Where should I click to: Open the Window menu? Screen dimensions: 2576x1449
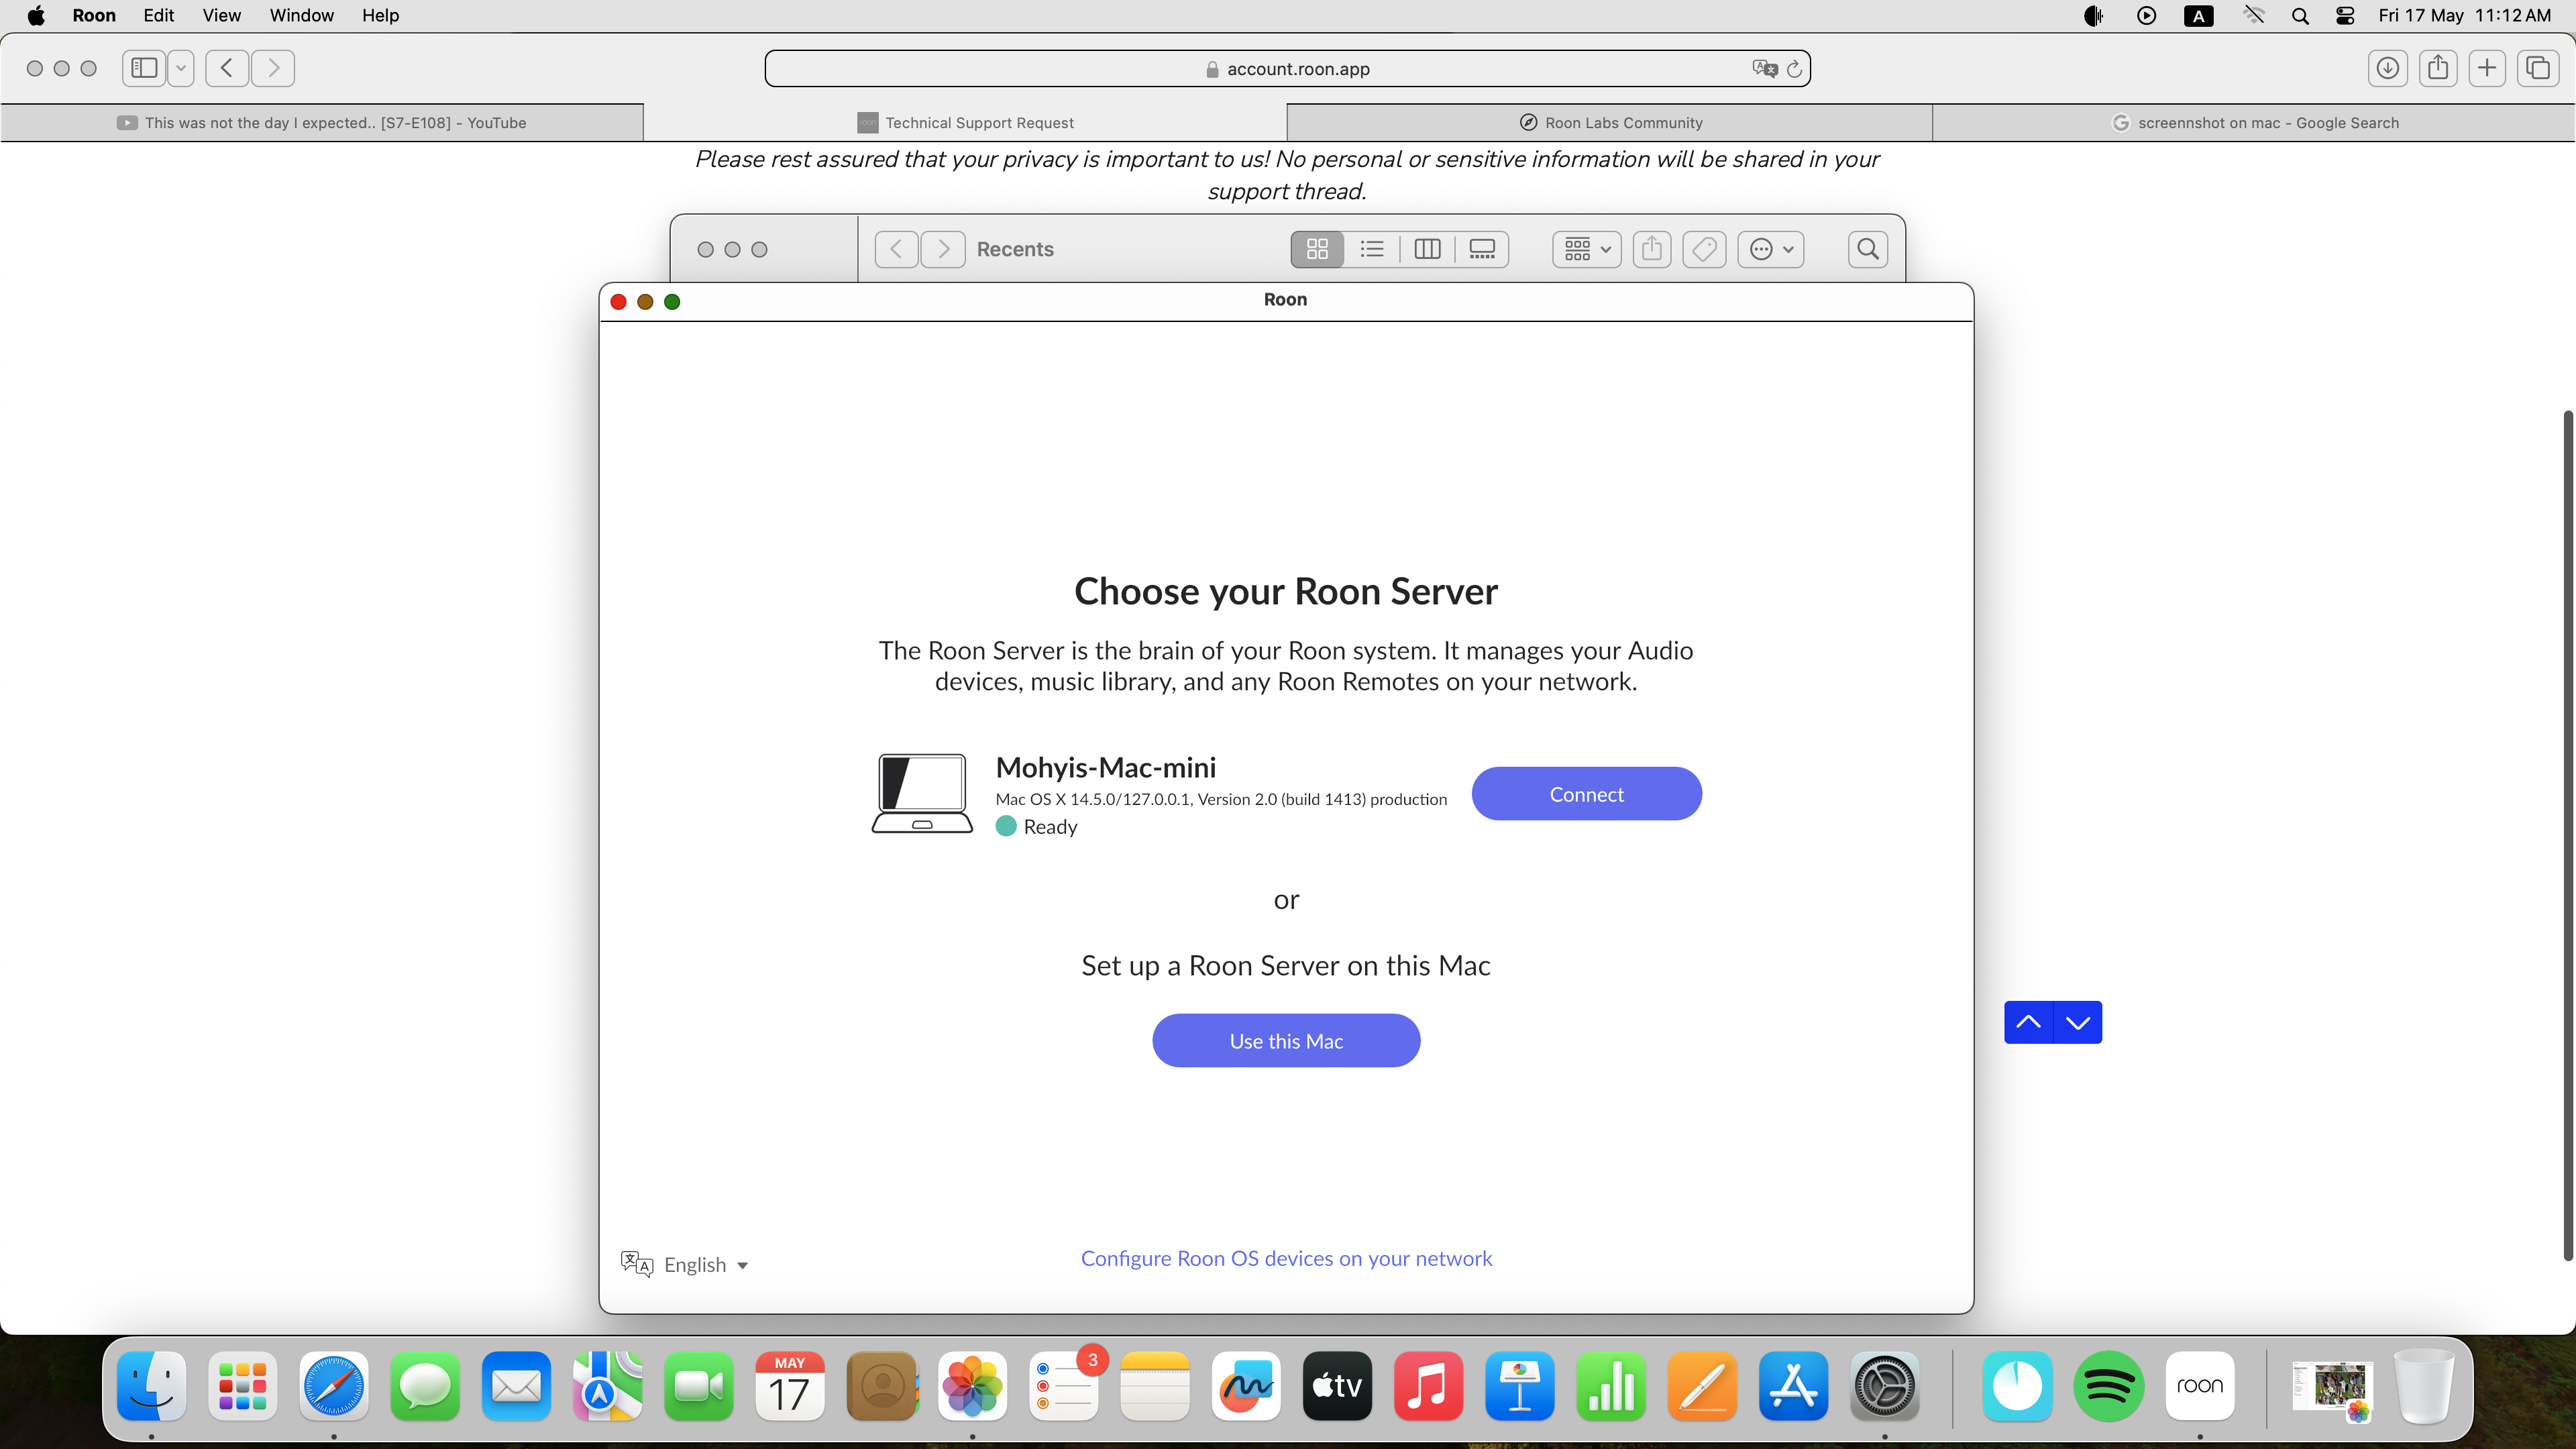click(x=302, y=15)
